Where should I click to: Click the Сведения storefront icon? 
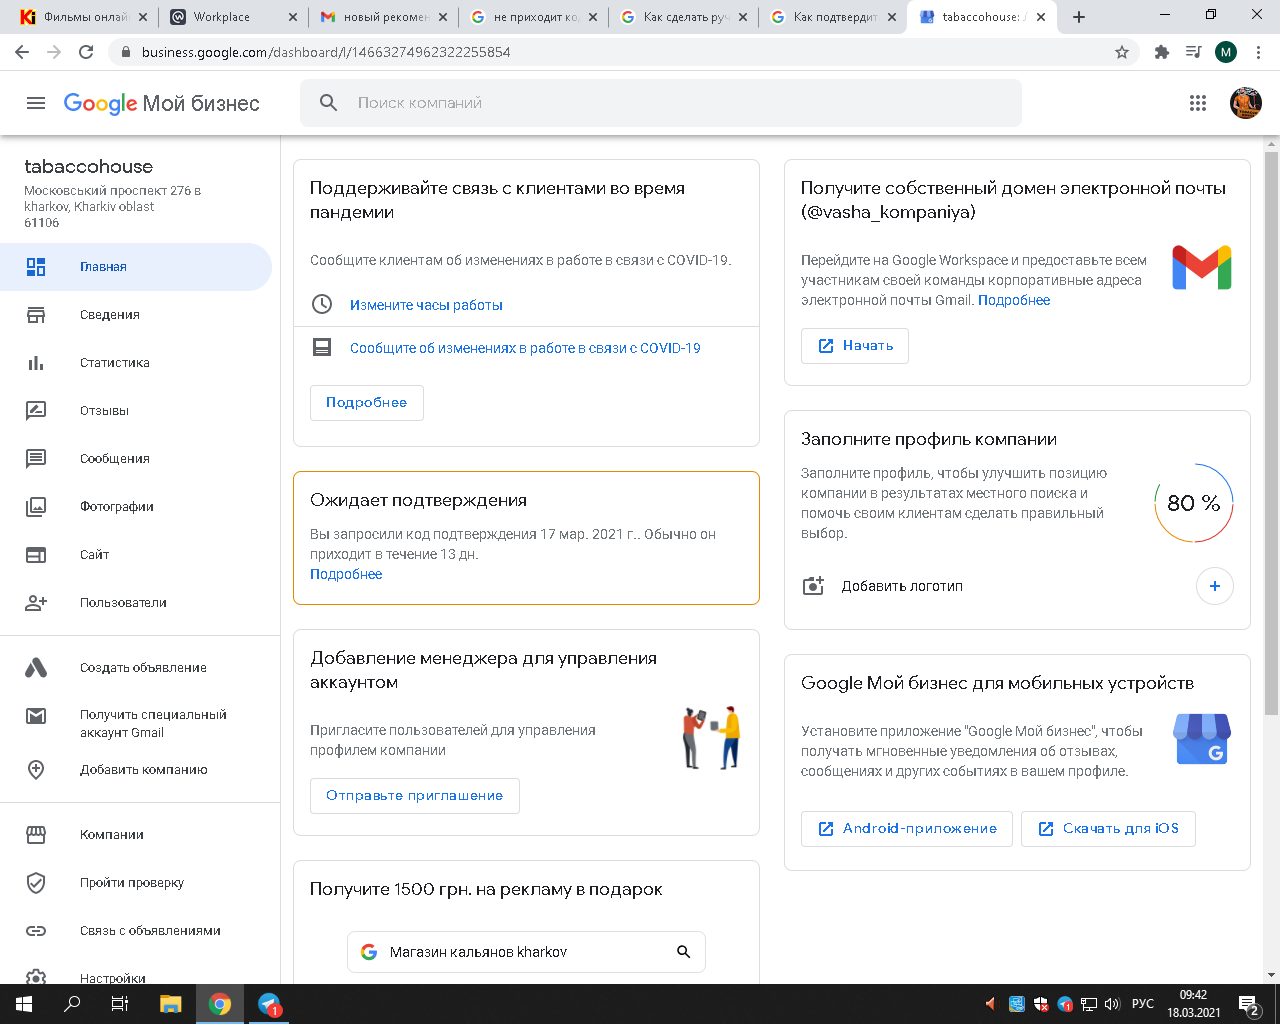36,315
